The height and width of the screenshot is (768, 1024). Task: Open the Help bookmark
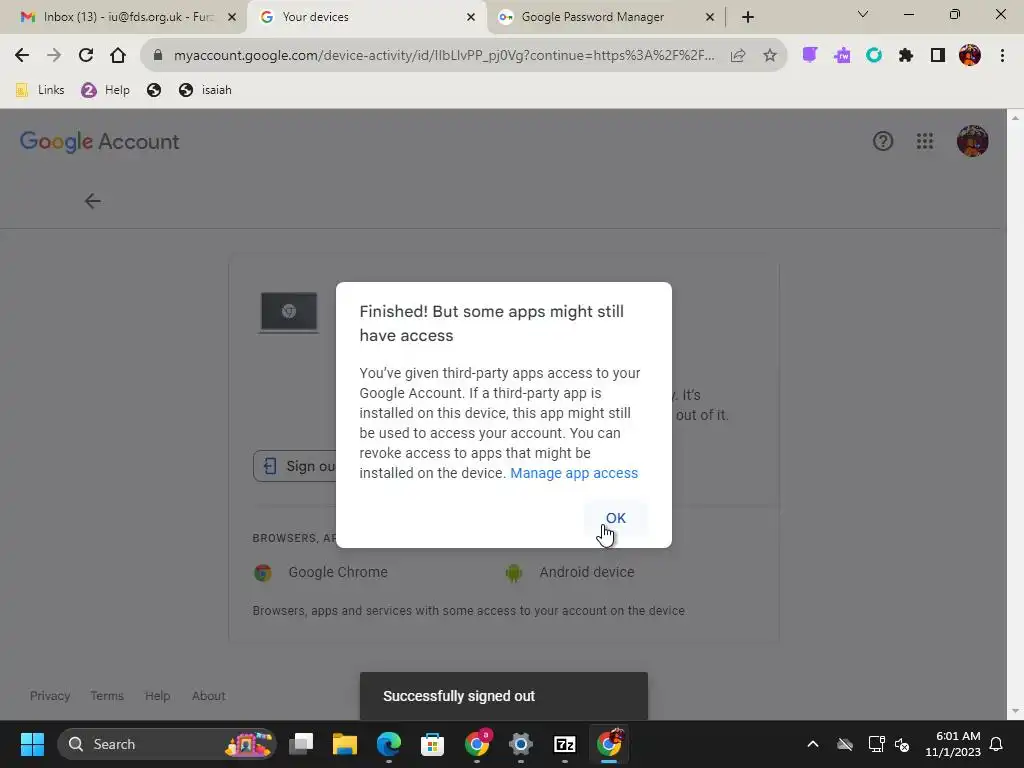[x=105, y=90]
